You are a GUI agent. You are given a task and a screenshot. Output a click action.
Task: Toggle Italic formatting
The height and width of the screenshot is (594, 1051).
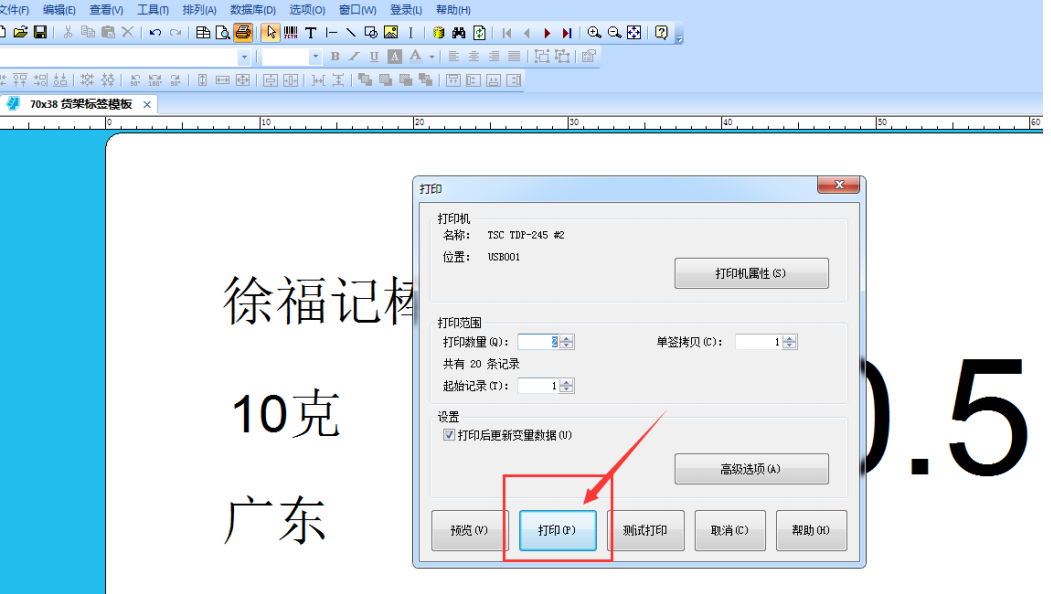pos(355,56)
